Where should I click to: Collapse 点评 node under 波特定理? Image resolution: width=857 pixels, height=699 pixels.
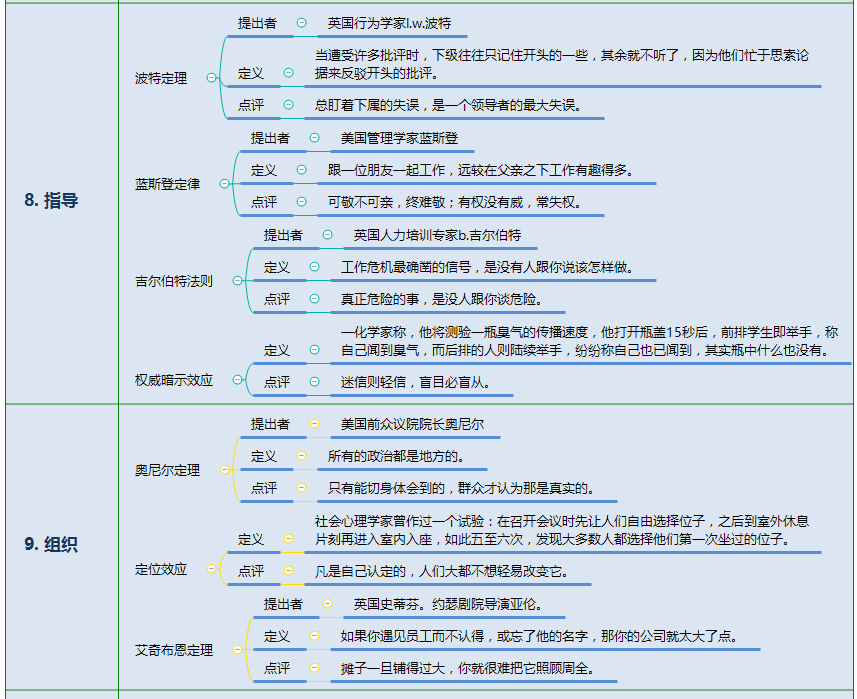pyautogui.click(x=289, y=104)
